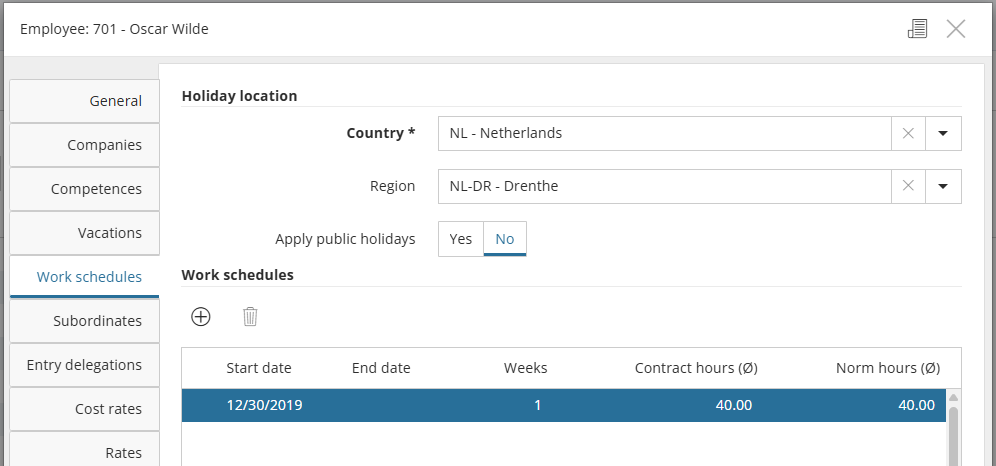This screenshot has width=996, height=466.
Task: Add a new work schedule
Action: pos(201,316)
